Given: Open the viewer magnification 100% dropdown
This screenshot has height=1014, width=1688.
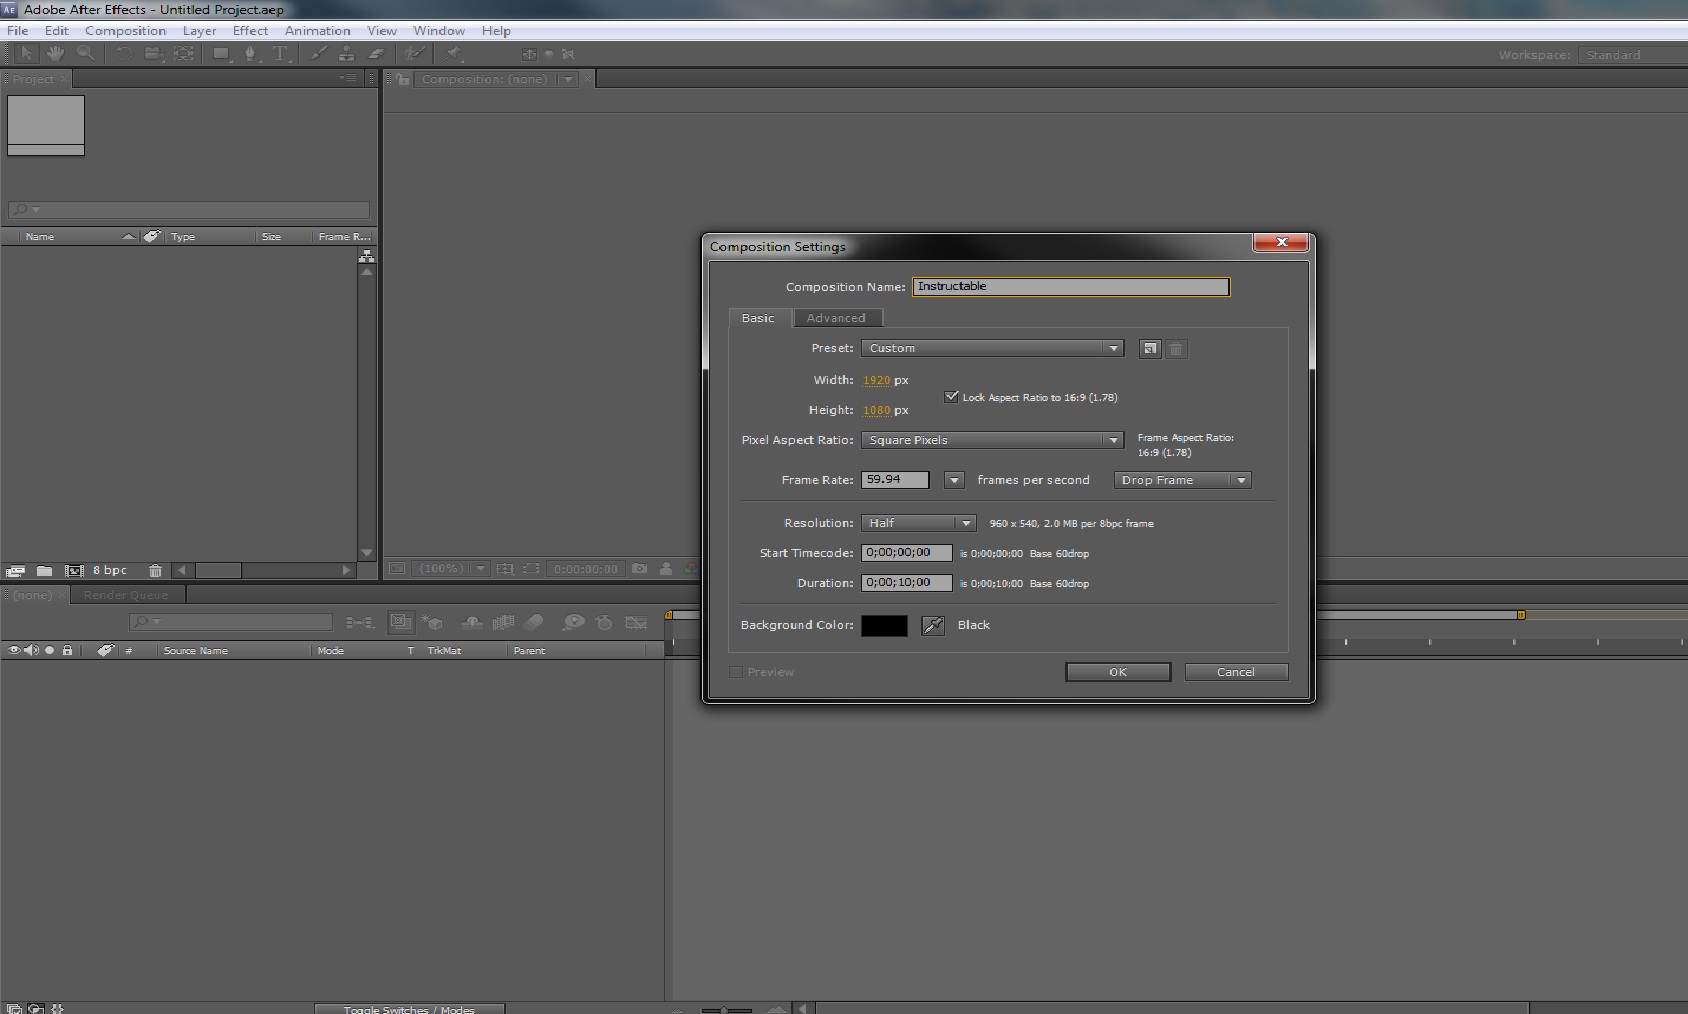Looking at the screenshot, I should (453, 568).
